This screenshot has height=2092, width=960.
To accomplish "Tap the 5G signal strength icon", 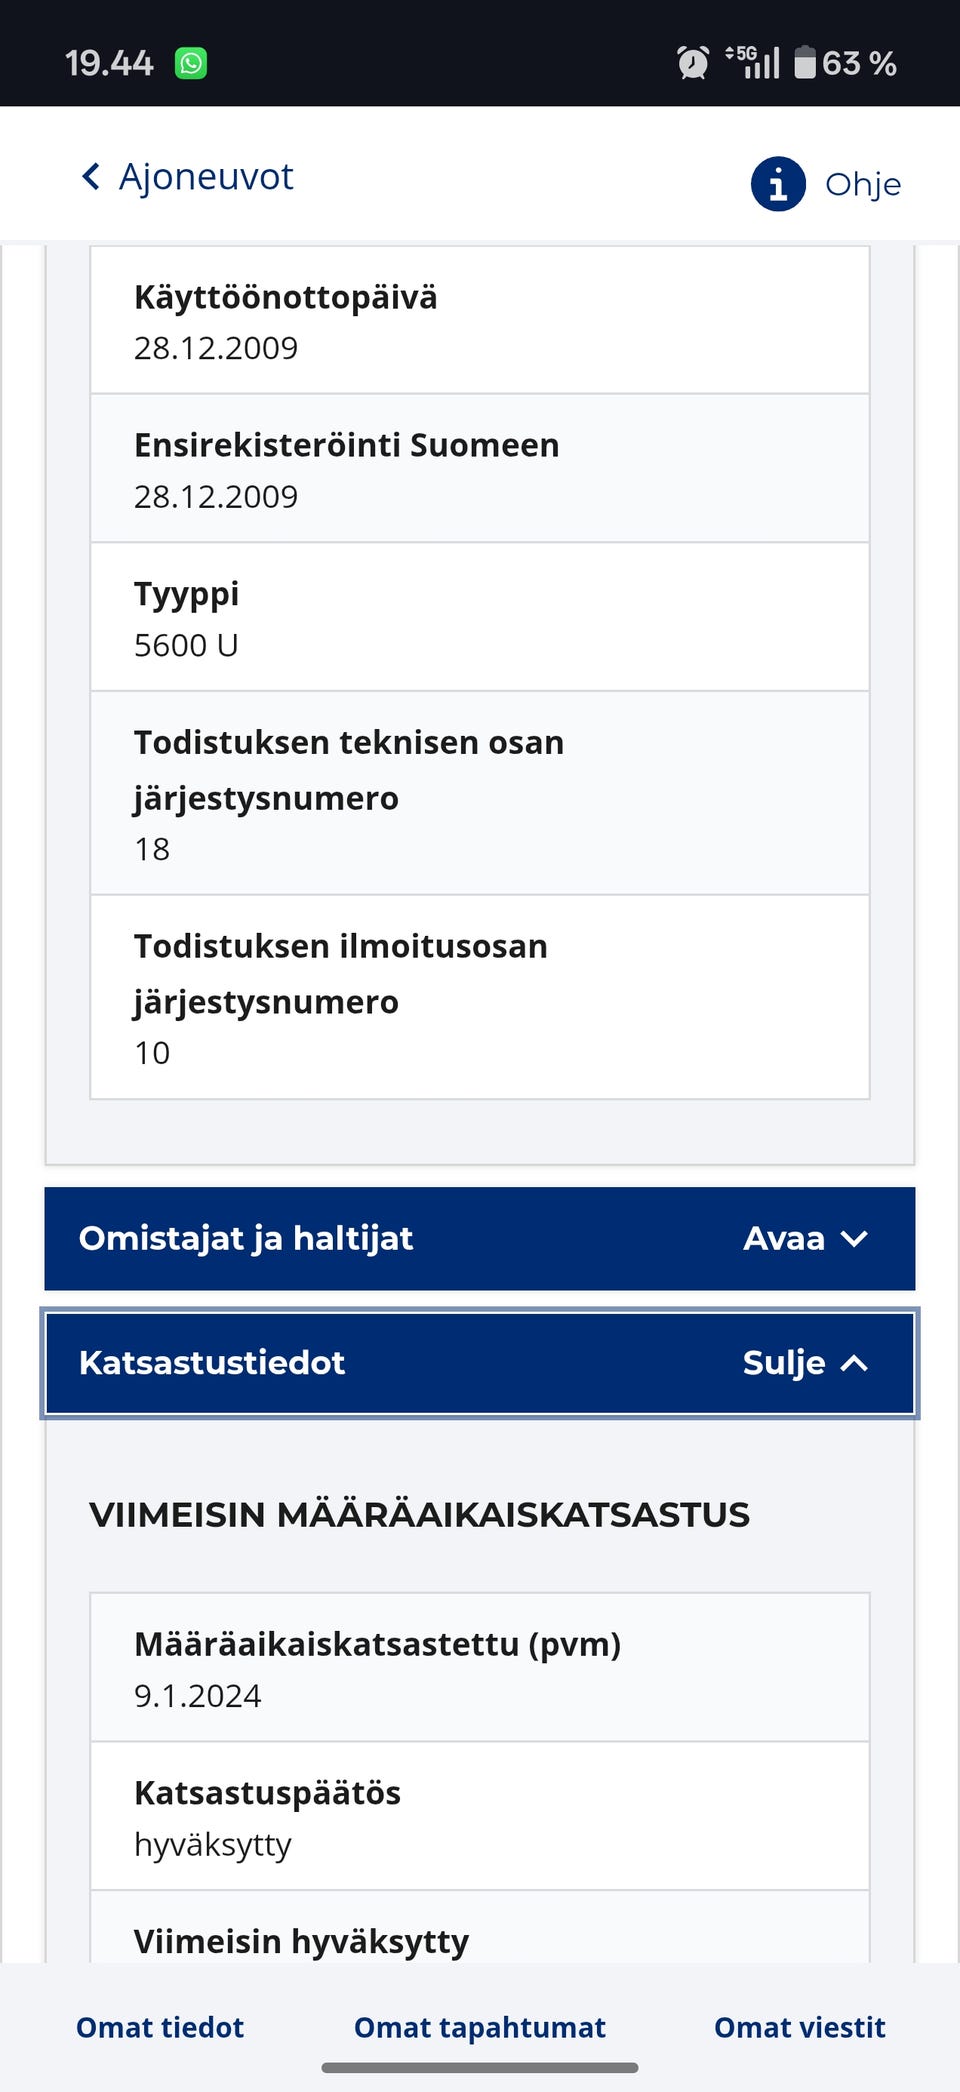I will (753, 62).
